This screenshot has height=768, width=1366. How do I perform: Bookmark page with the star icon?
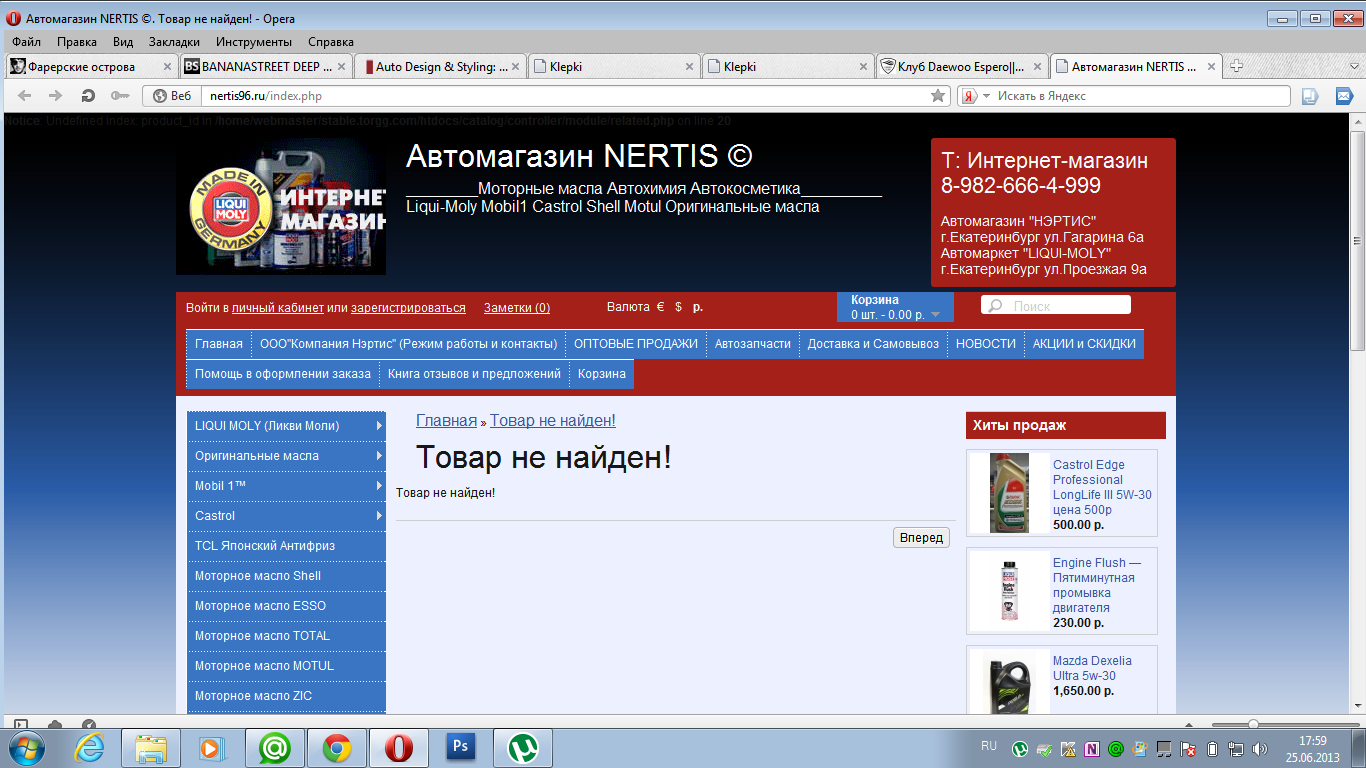coord(937,96)
